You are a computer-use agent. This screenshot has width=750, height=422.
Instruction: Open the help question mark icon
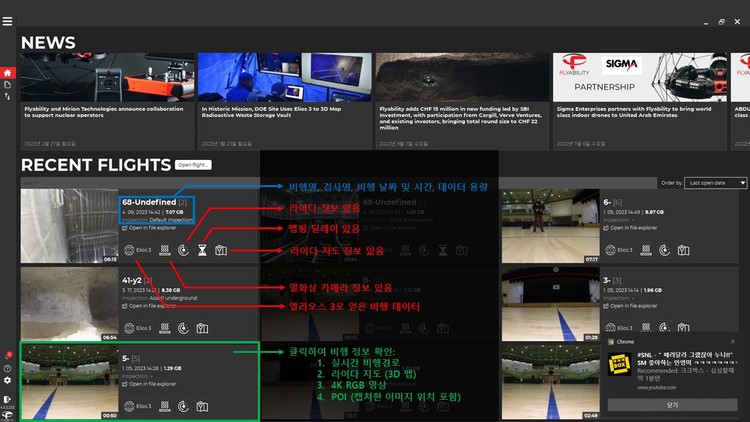(7, 368)
